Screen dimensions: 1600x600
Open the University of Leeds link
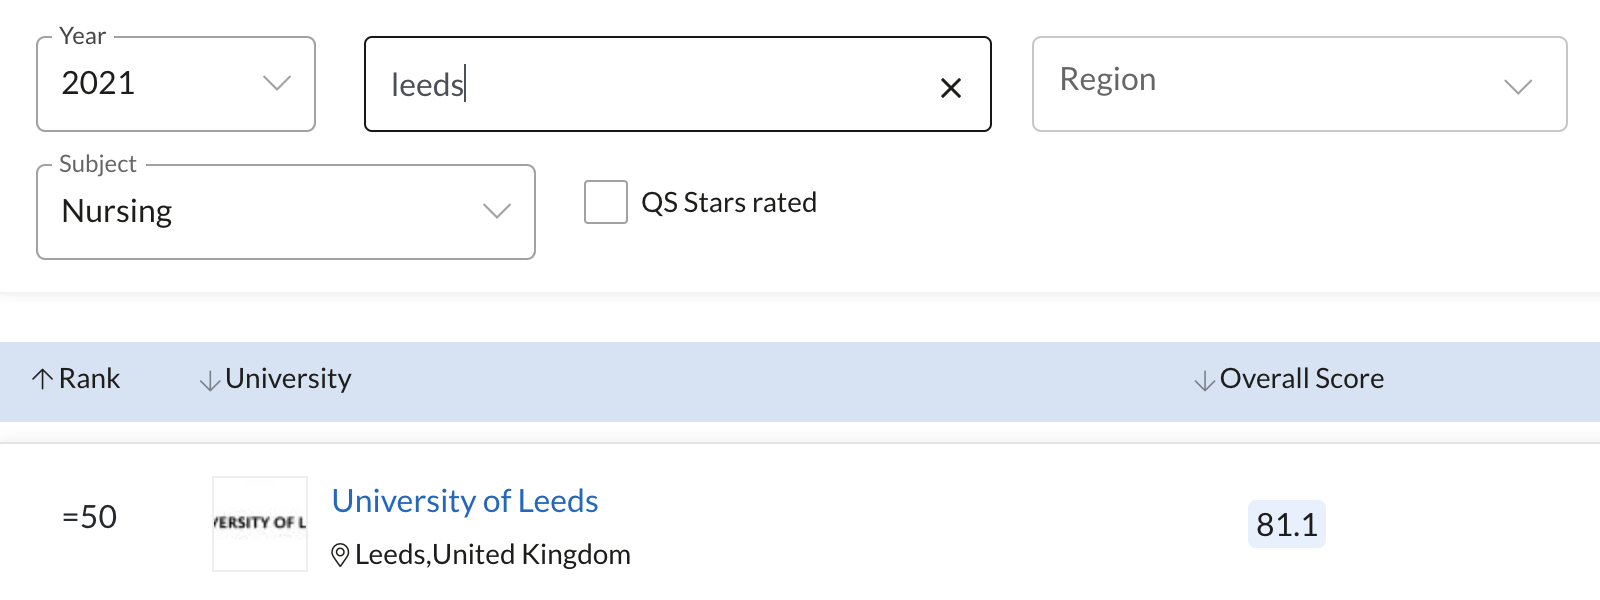tap(465, 501)
